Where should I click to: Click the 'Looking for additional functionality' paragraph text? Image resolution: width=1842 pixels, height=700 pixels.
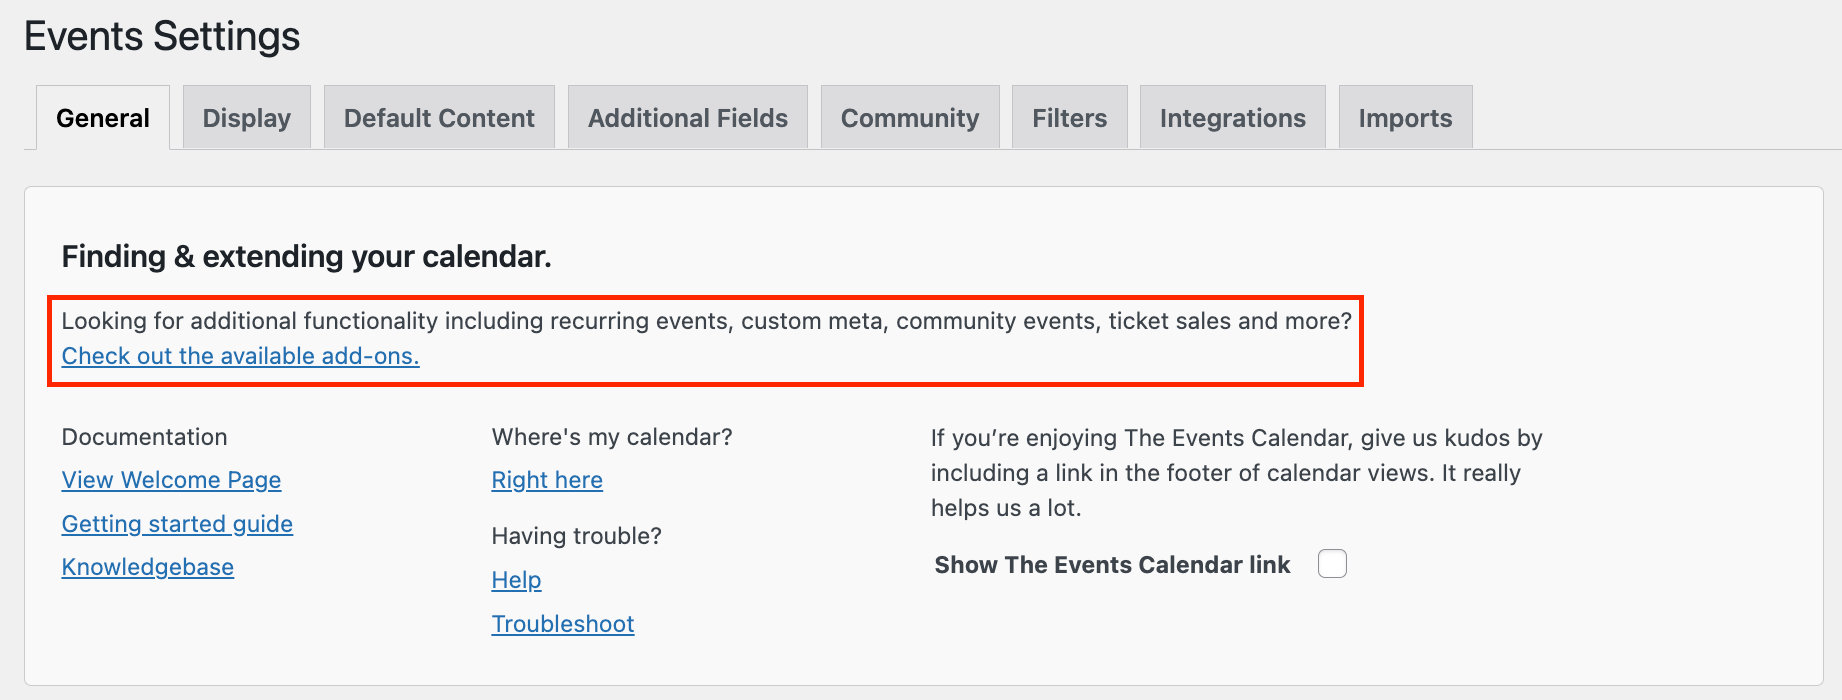(x=706, y=321)
